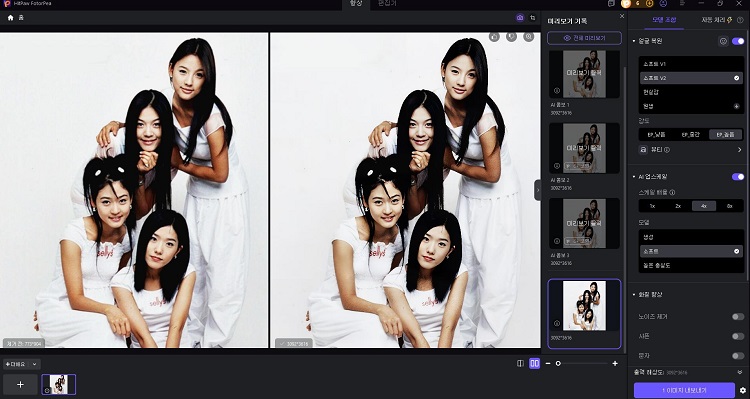Click the magnifier icon above preview
The image size is (750, 399).
tap(529, 37)
